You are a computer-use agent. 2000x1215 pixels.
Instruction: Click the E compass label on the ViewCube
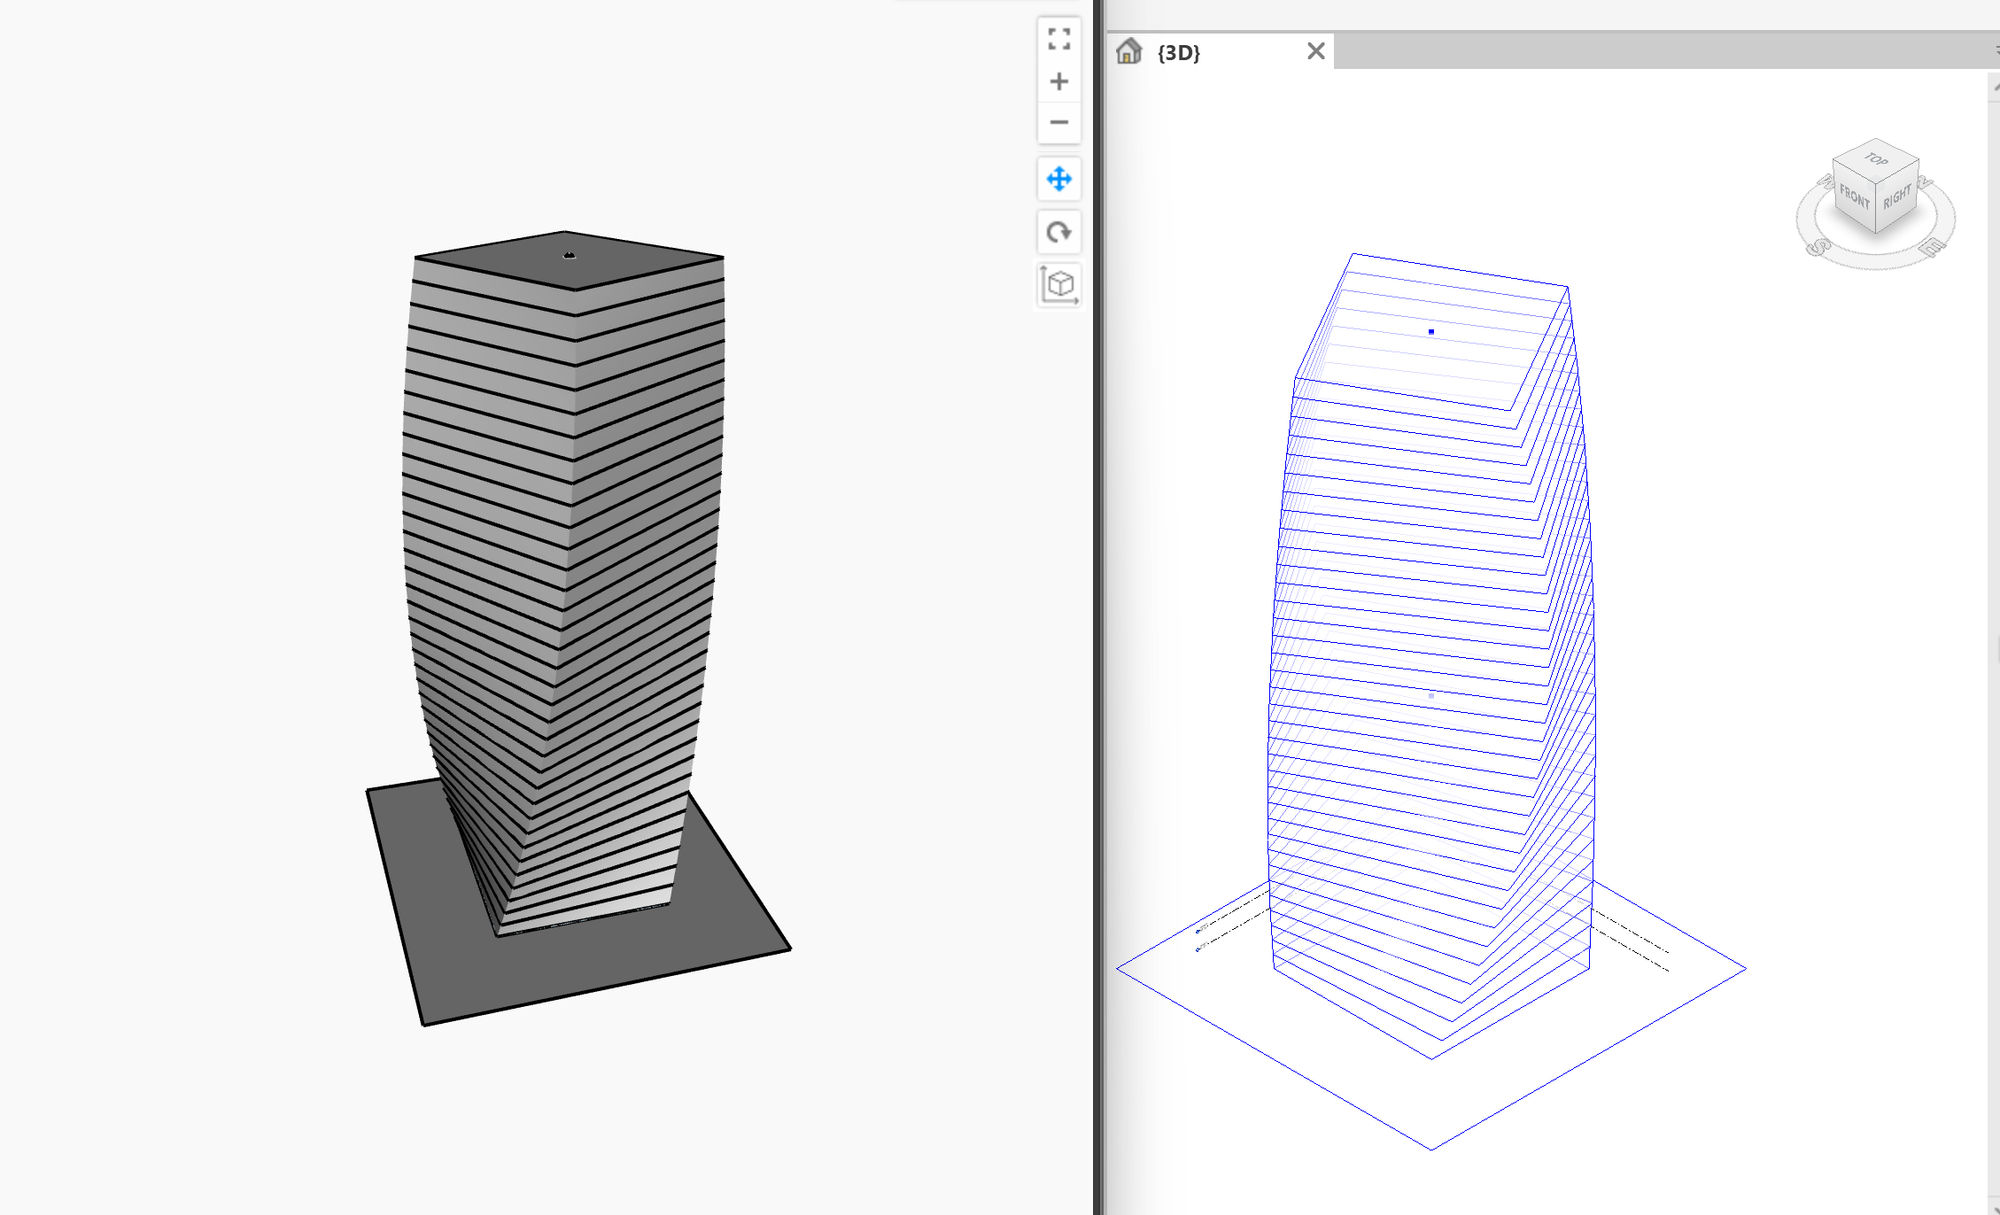1934,246
